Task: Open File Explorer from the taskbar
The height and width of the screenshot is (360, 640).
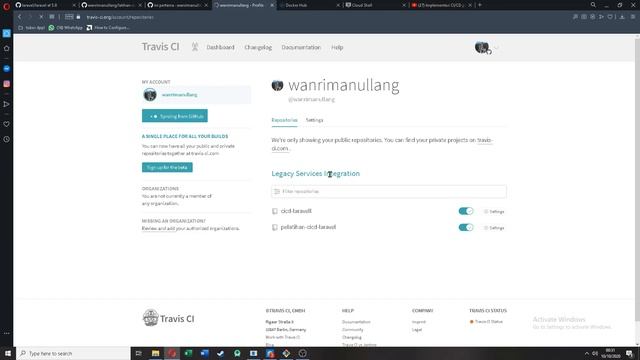Action: [156, 353]
